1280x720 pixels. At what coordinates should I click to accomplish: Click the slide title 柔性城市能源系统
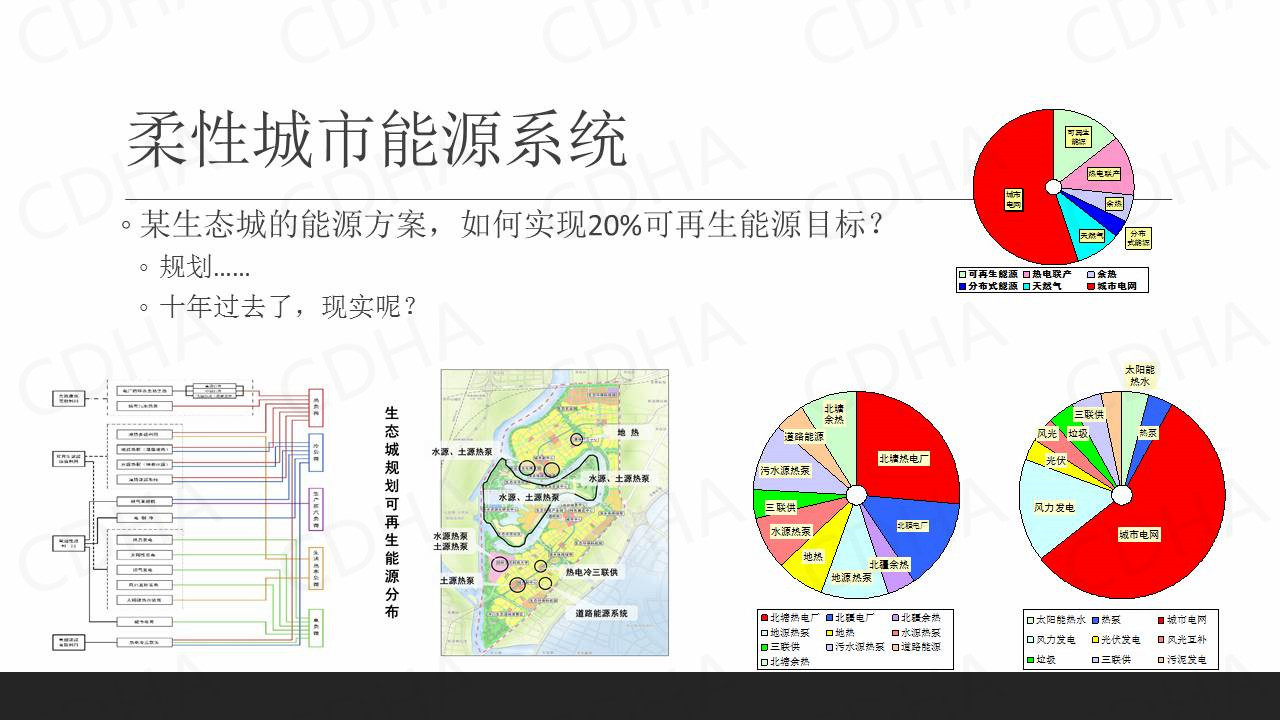(377, 141)
